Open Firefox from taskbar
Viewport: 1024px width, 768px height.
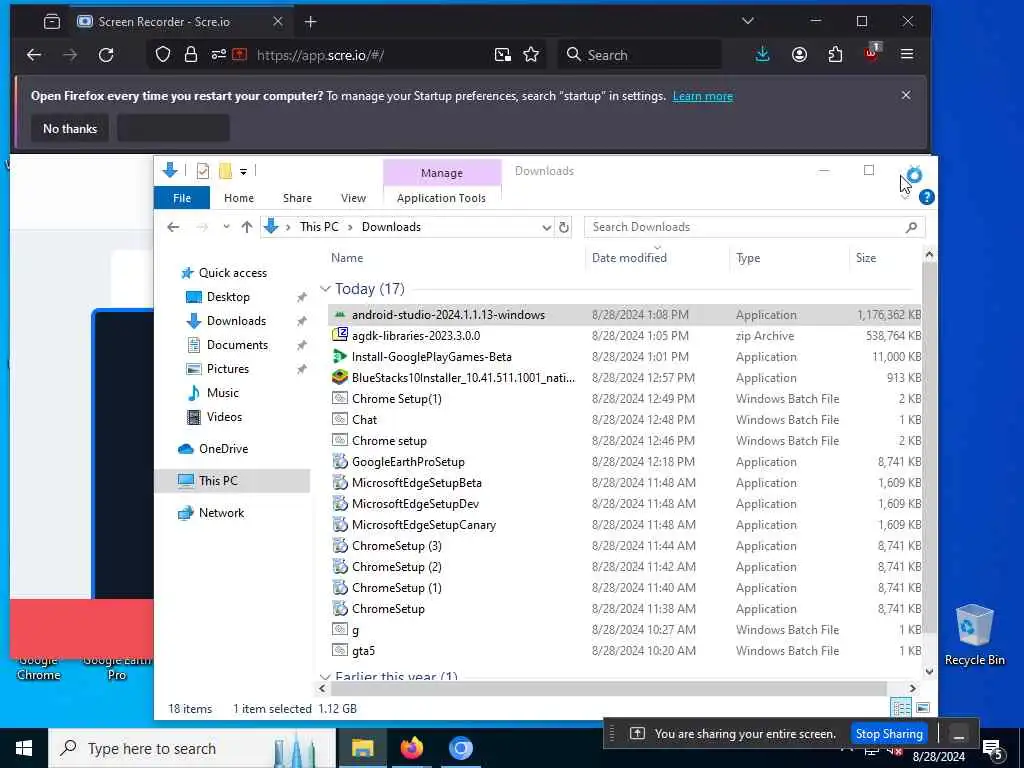(x=411, y=748)
